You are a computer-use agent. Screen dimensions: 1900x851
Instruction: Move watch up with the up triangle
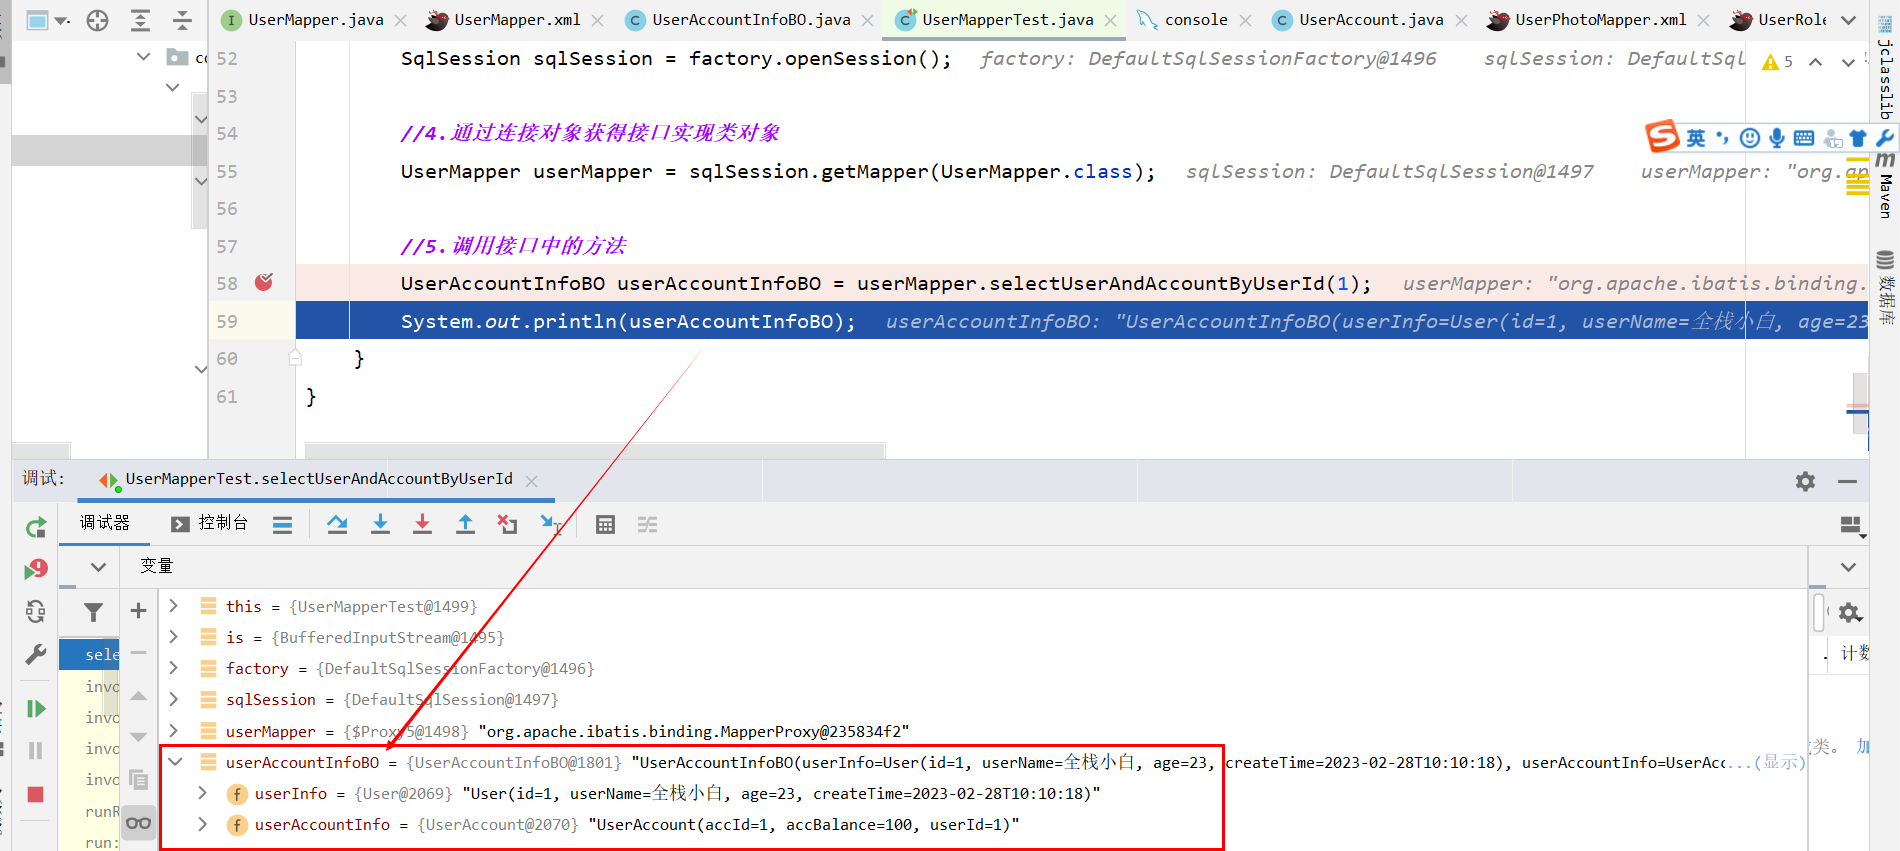click(138, 695)
